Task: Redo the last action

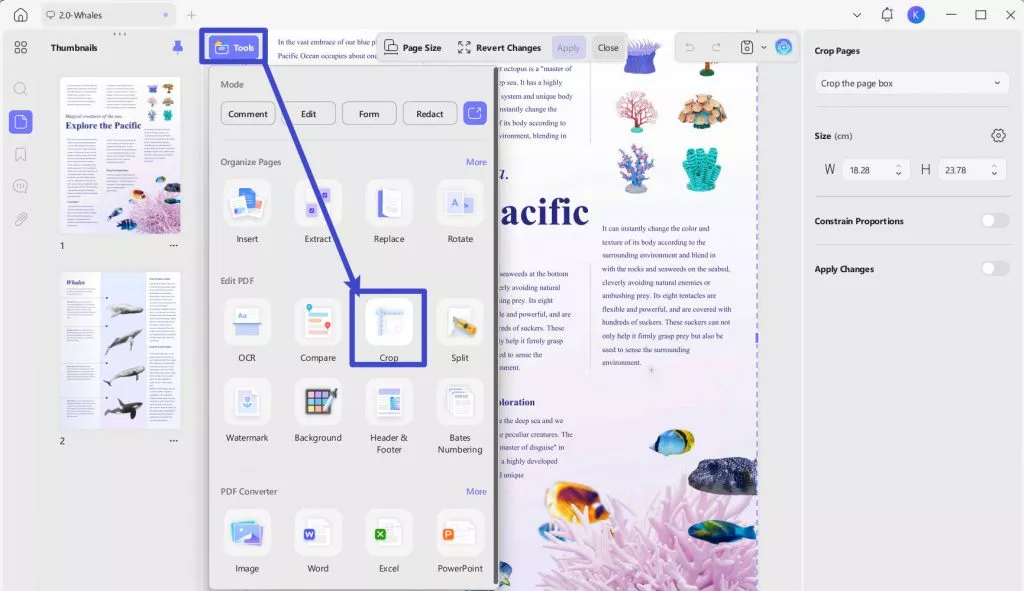Action: [x=716, y=47]
